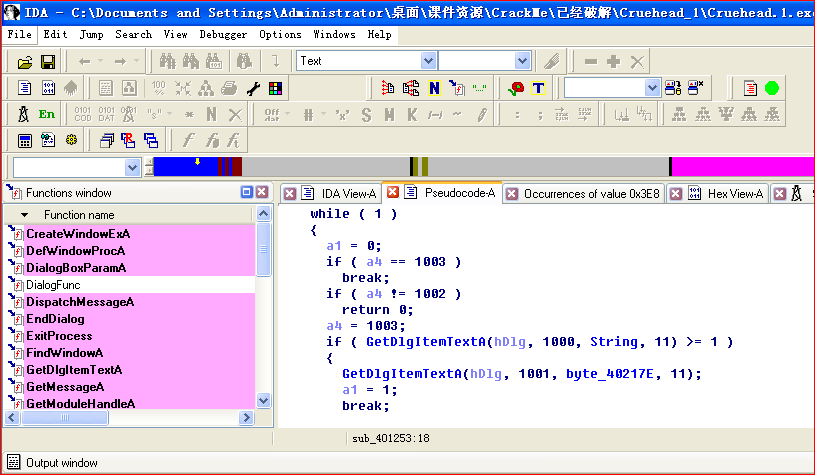Open the calculator icon

24,140
